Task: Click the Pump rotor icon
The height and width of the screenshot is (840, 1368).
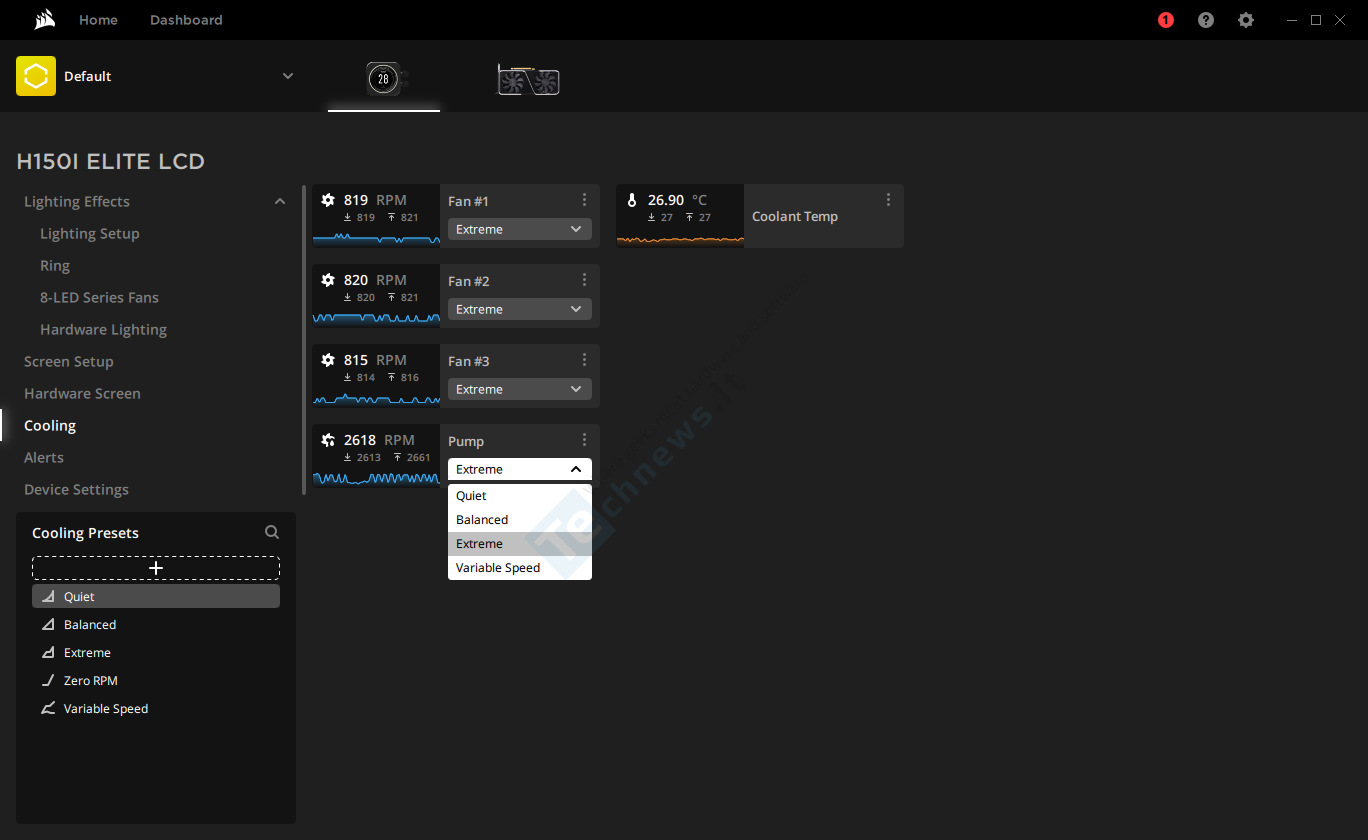Action: [328, 440]
